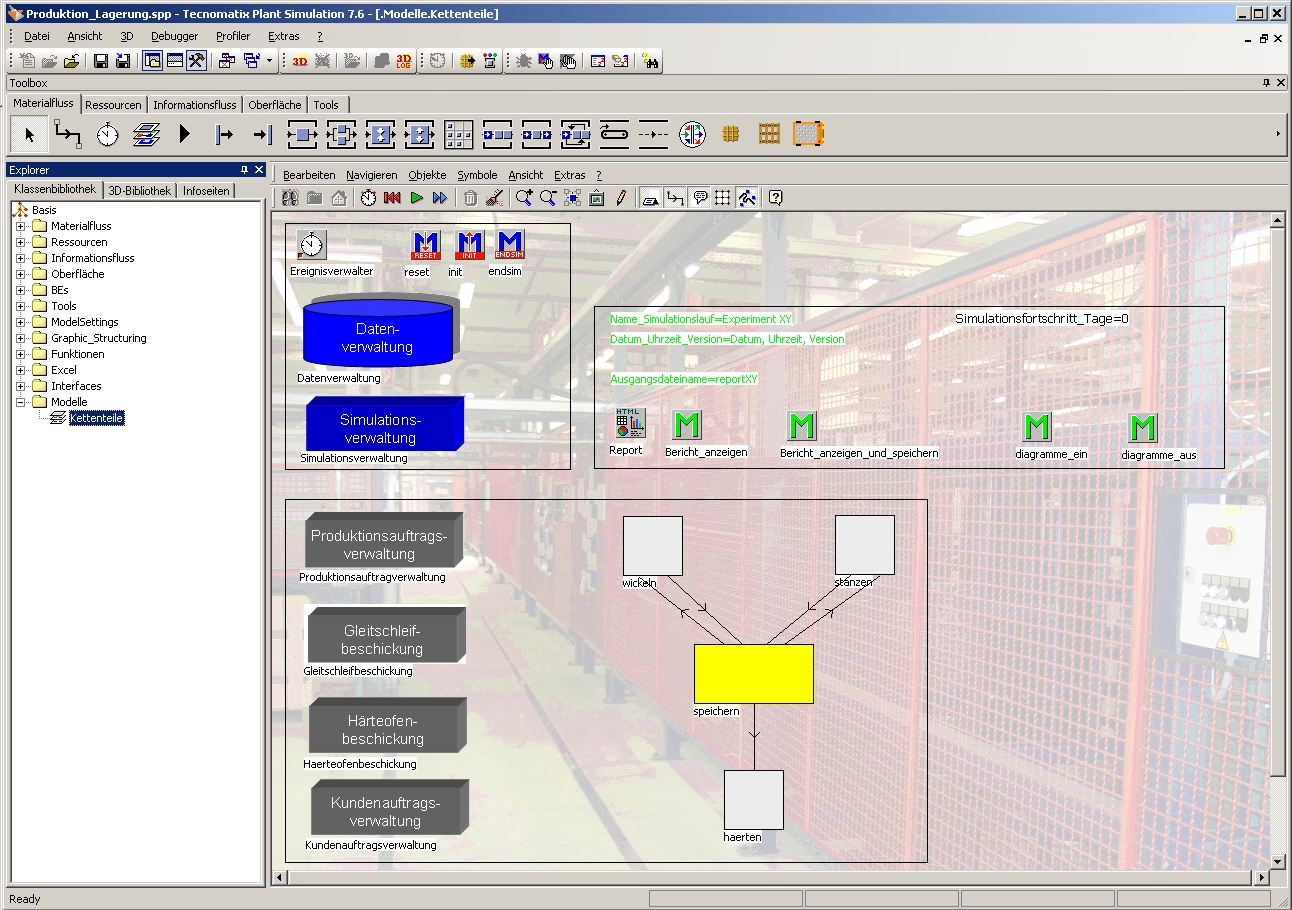Collapse the Modelle folder

point(20,402)
